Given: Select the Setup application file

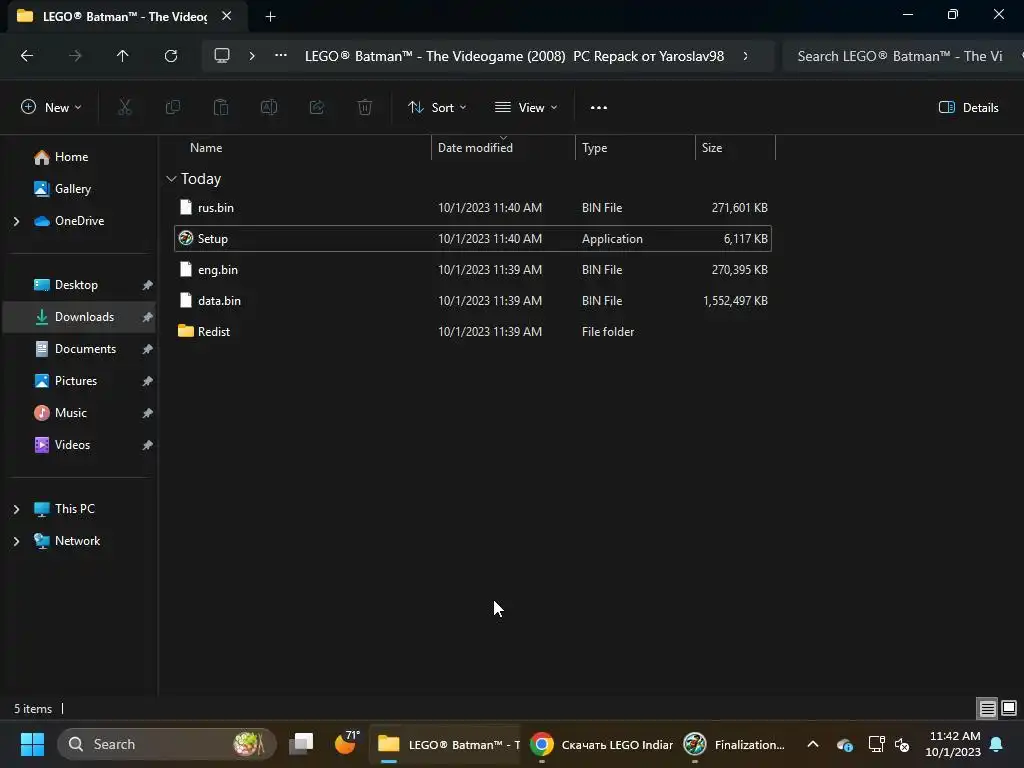Looking at the screenshot, I should click(473, 238).
